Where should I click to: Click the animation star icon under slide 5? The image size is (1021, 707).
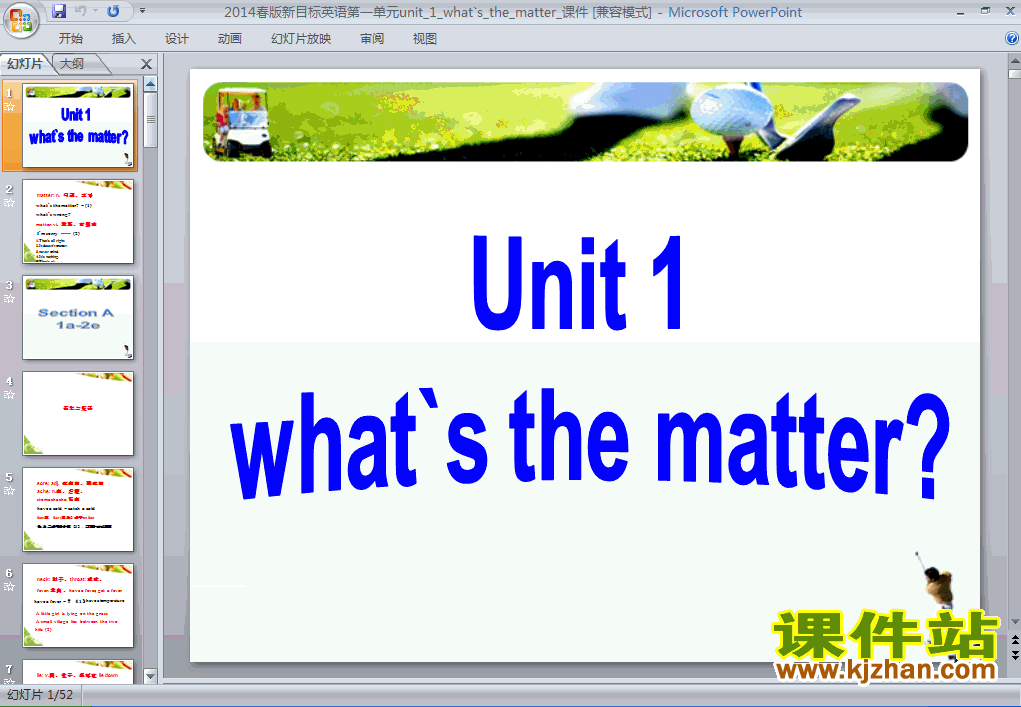point(9,491)
